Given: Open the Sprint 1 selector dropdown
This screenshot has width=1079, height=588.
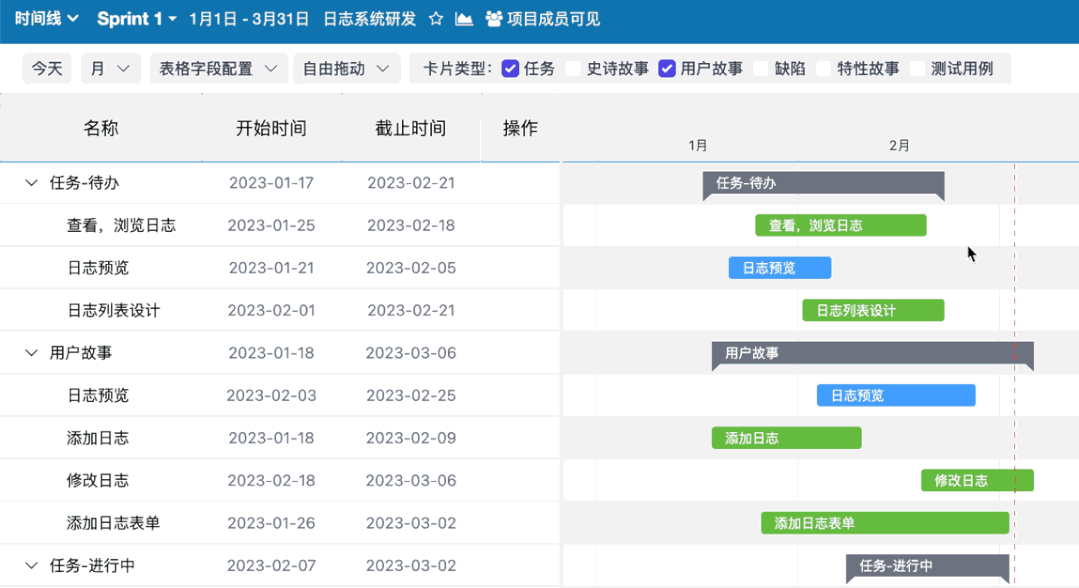Looking at the screenshot, I should coord(136,19).
